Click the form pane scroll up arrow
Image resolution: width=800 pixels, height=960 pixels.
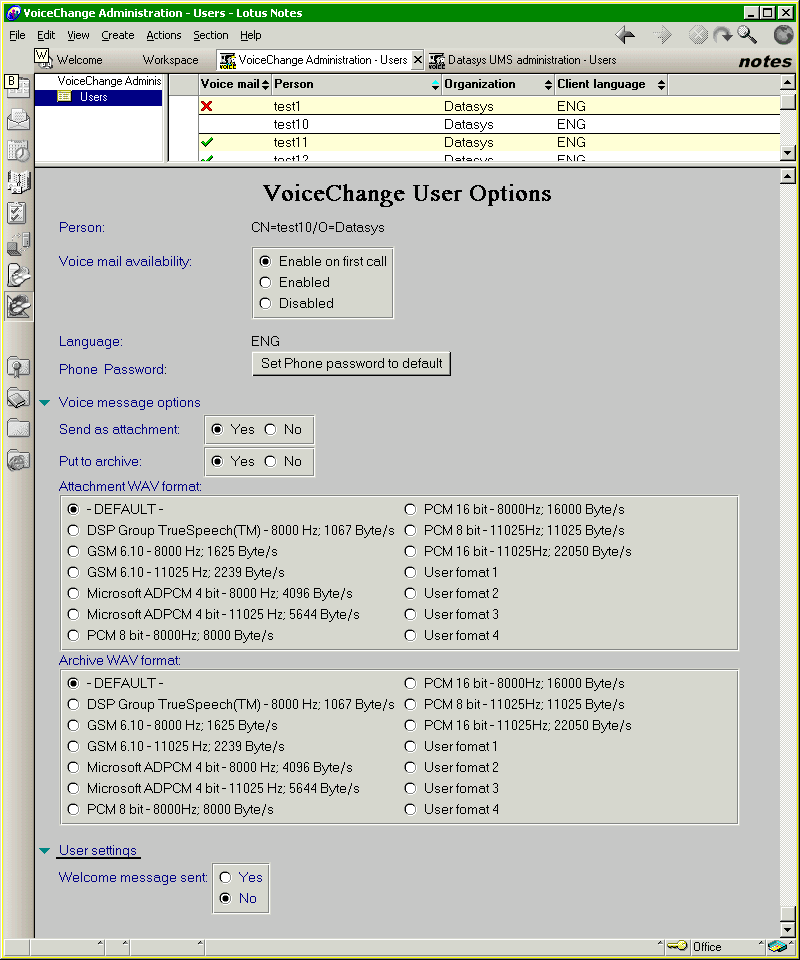788,178
